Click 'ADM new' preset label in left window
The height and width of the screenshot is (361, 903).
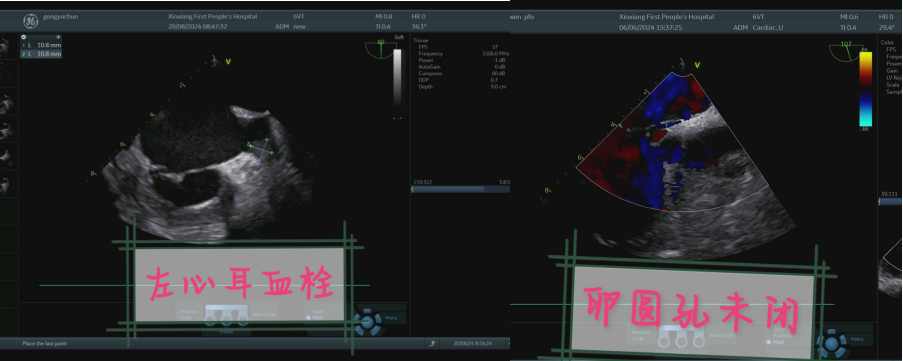pos(290,26)
